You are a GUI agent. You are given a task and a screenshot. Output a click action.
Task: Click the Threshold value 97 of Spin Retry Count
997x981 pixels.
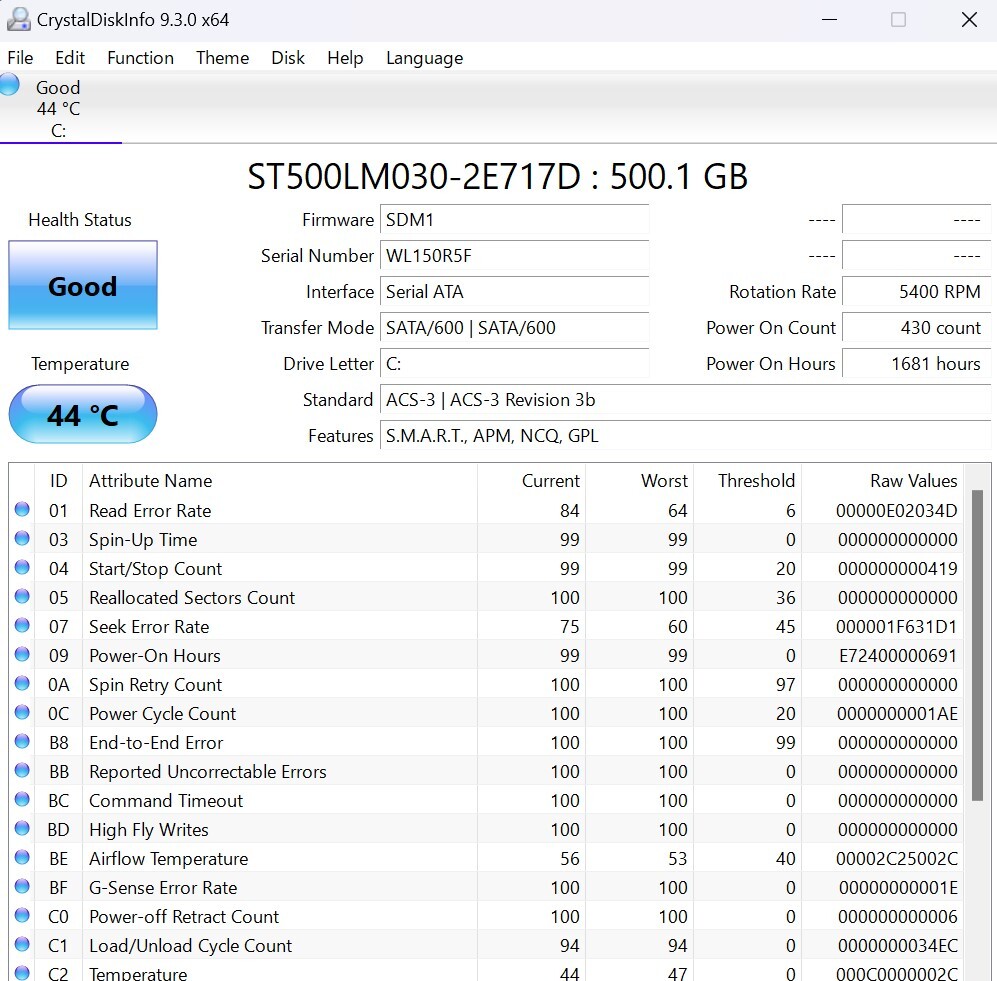click(x=785, y=685)
